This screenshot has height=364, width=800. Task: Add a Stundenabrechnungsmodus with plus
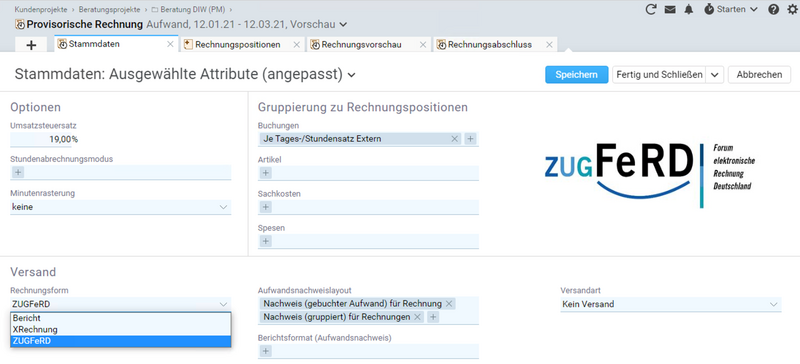coord(18,173)
